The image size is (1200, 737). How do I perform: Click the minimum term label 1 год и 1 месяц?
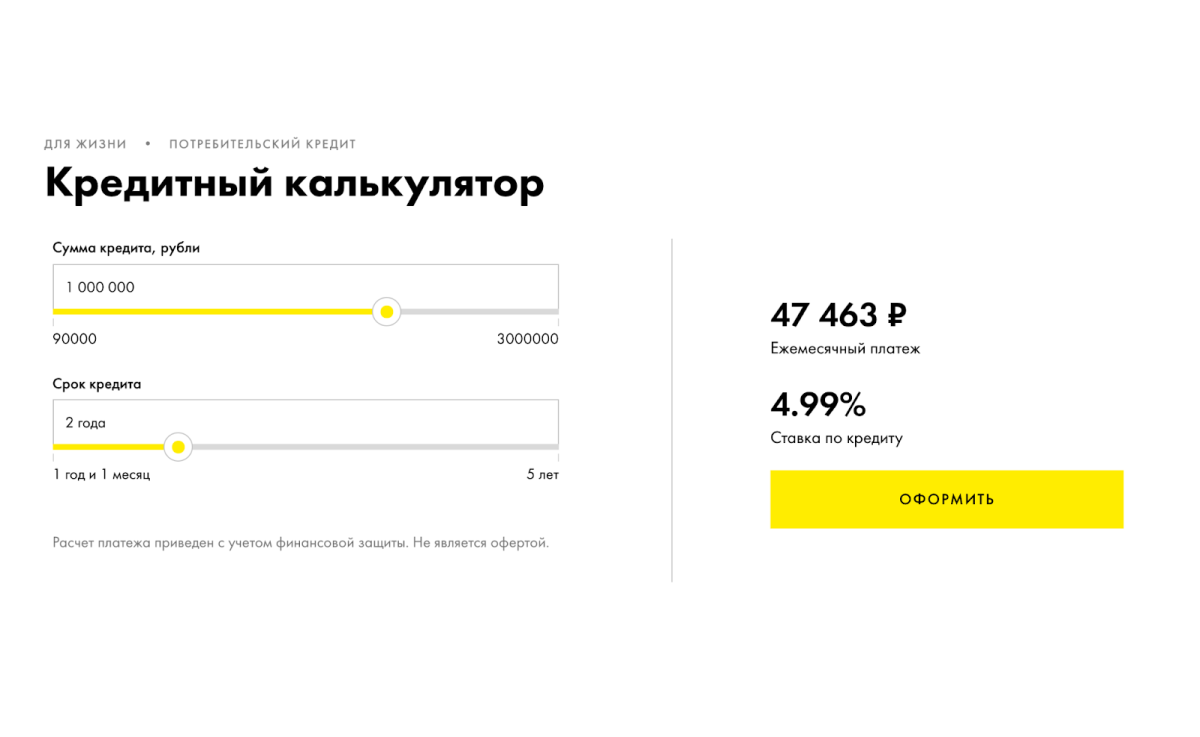coord(101,475)
